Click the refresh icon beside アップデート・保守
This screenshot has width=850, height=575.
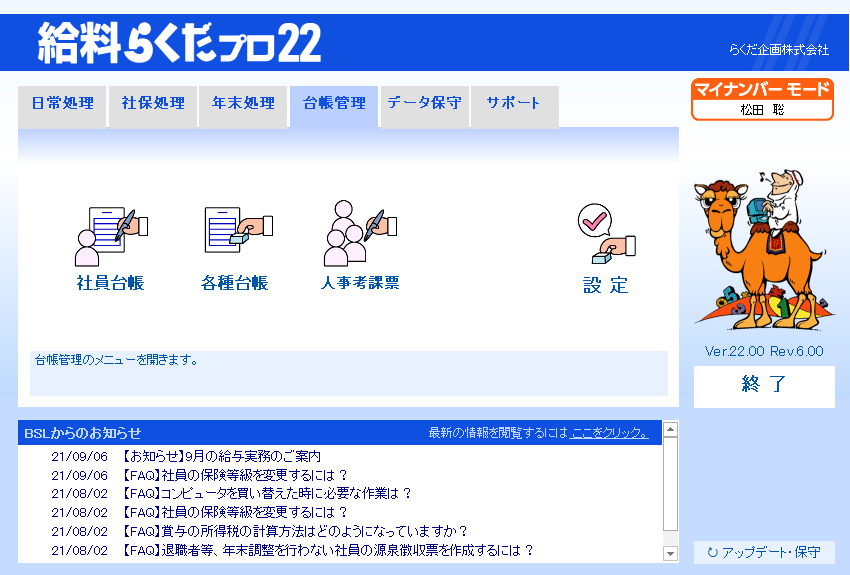(713, 552)
